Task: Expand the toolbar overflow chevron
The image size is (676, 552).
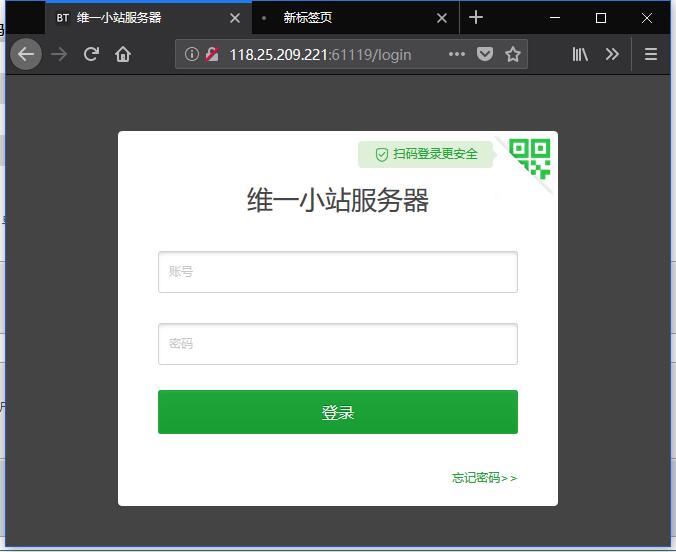Action: 612,54
